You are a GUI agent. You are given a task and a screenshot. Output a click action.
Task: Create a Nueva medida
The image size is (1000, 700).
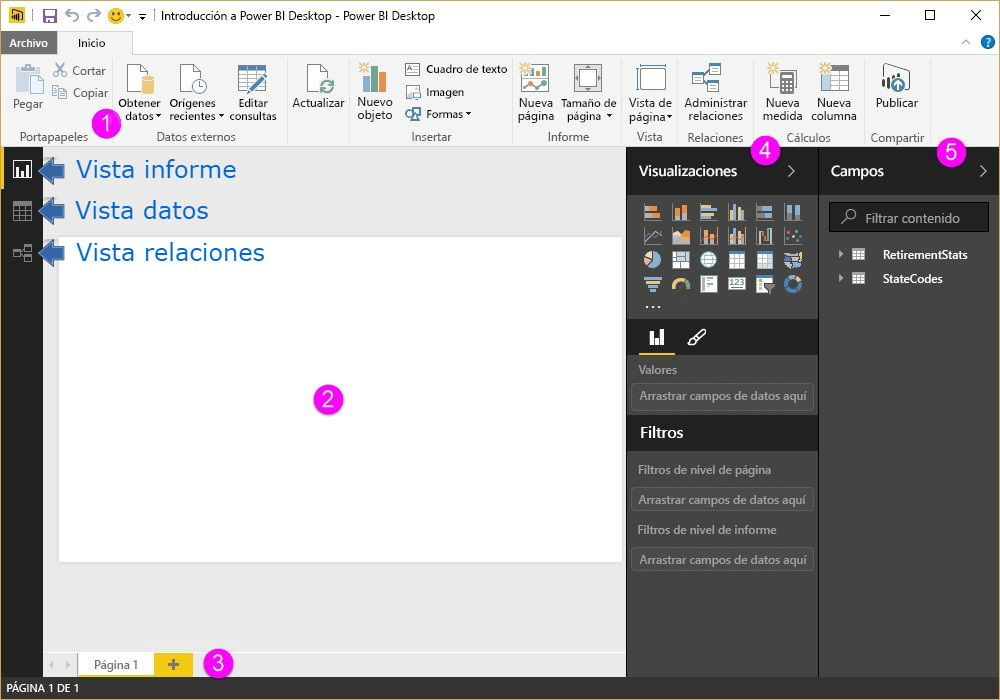point(783,92)
